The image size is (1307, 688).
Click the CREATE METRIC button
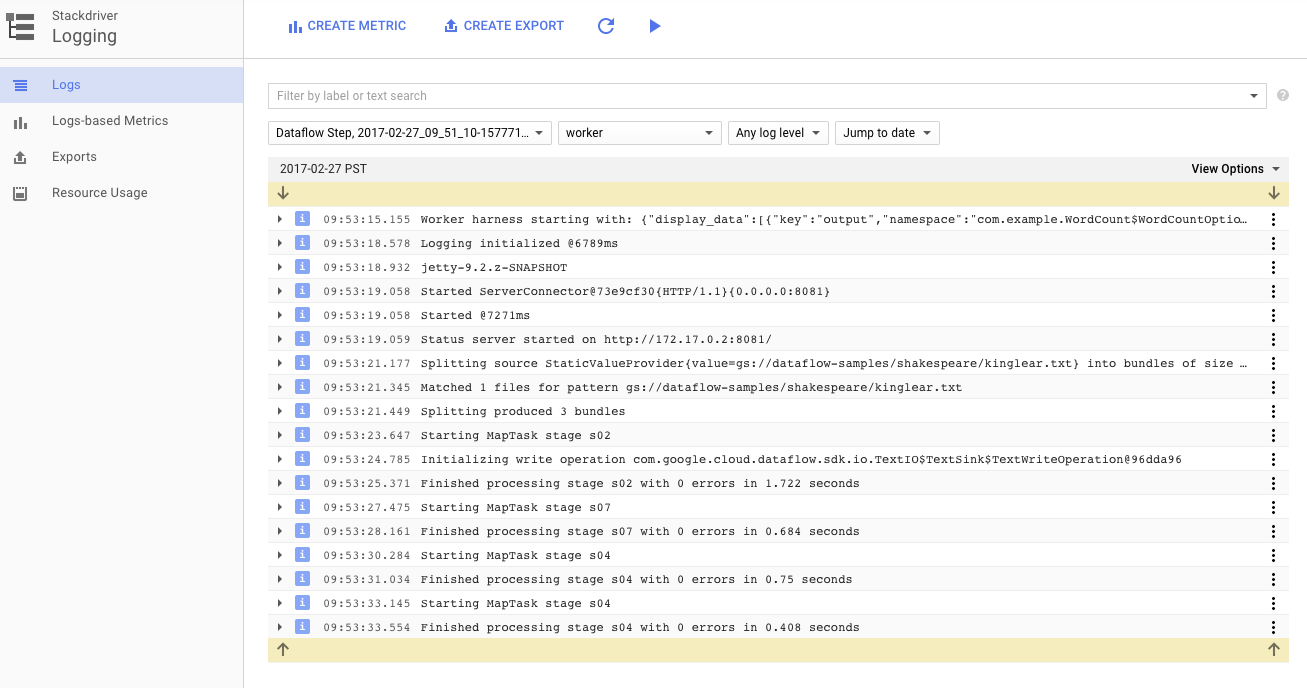347,26
